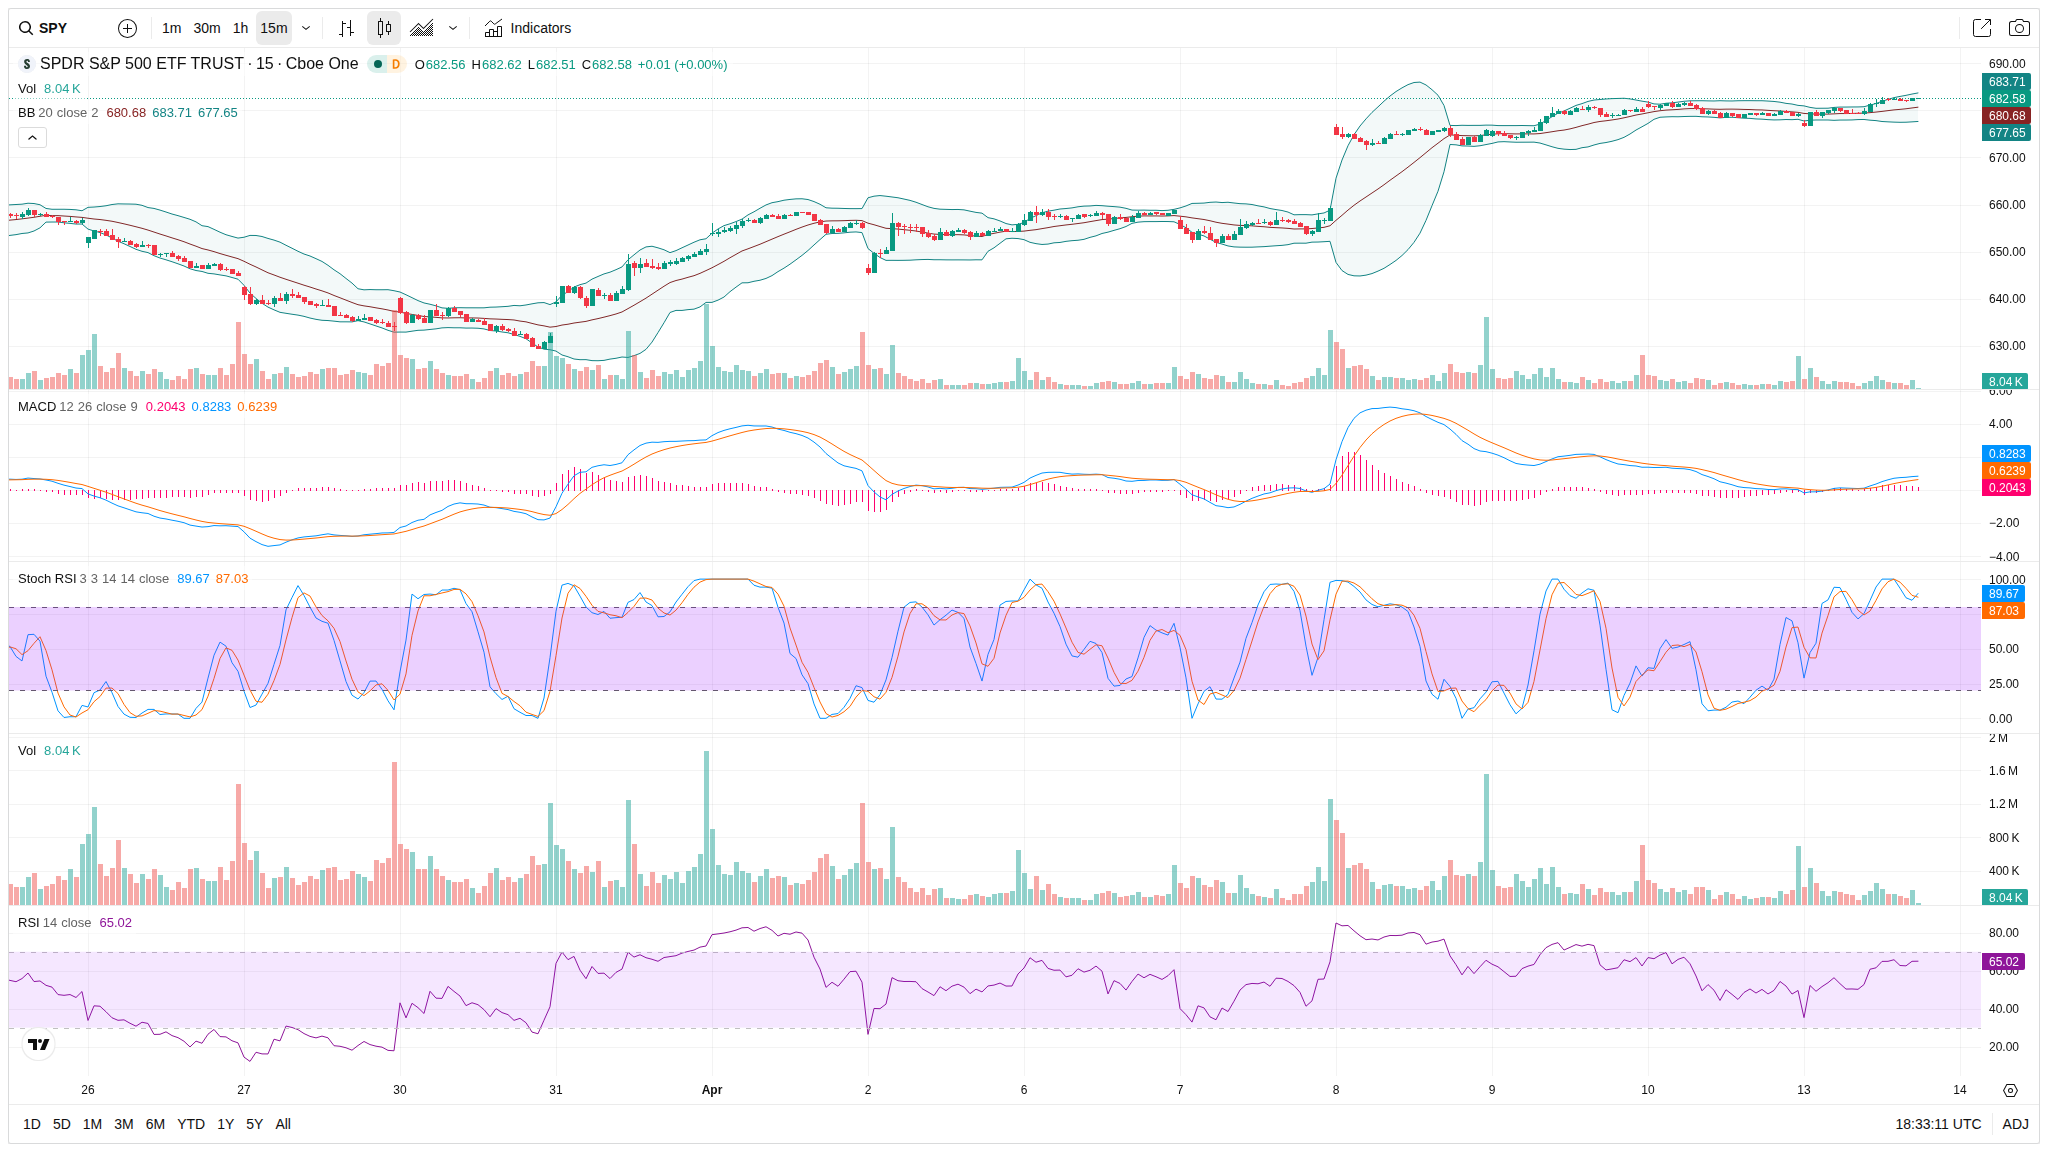Open the fullscreen popup chart icon
This screenshot has height=1152, width=2048.
(x=1981, y=28)
